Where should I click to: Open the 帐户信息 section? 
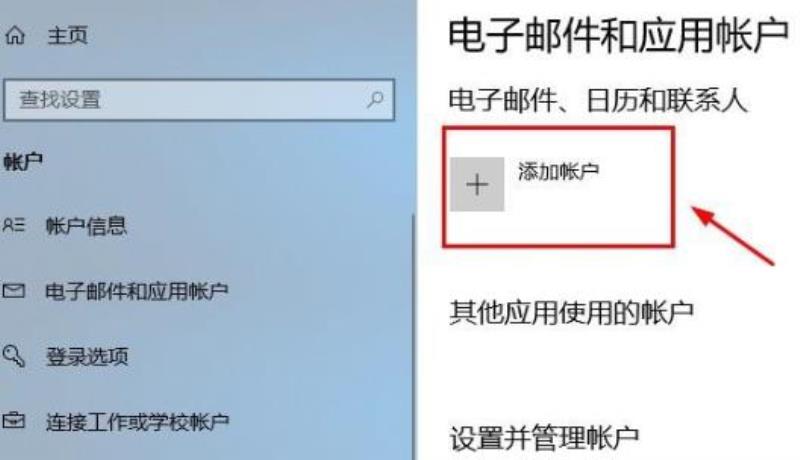(86, 226)
